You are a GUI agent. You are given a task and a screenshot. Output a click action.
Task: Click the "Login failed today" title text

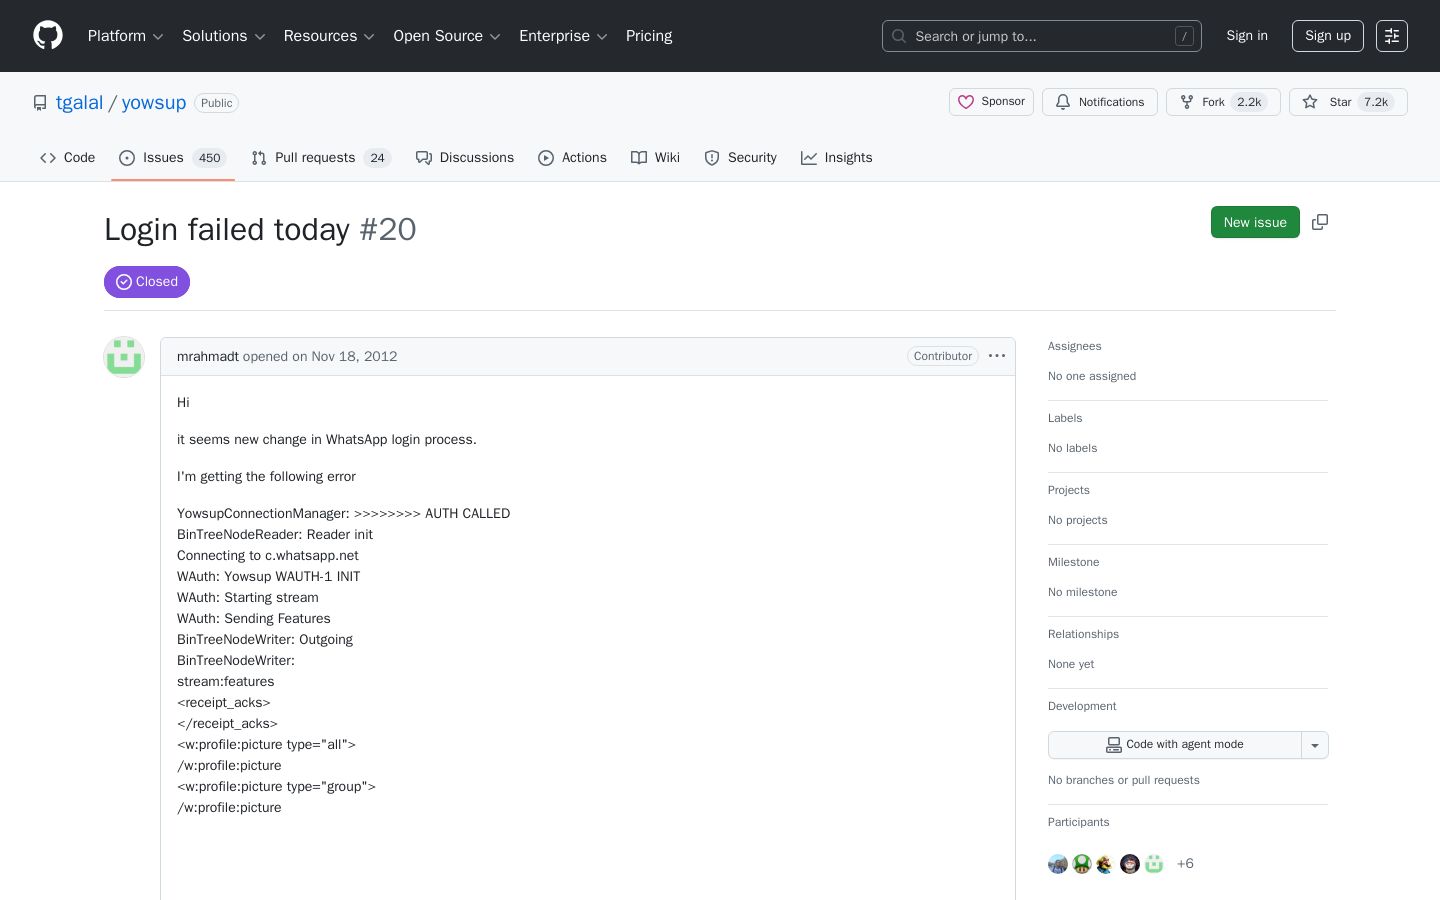(x=227, y=229)
